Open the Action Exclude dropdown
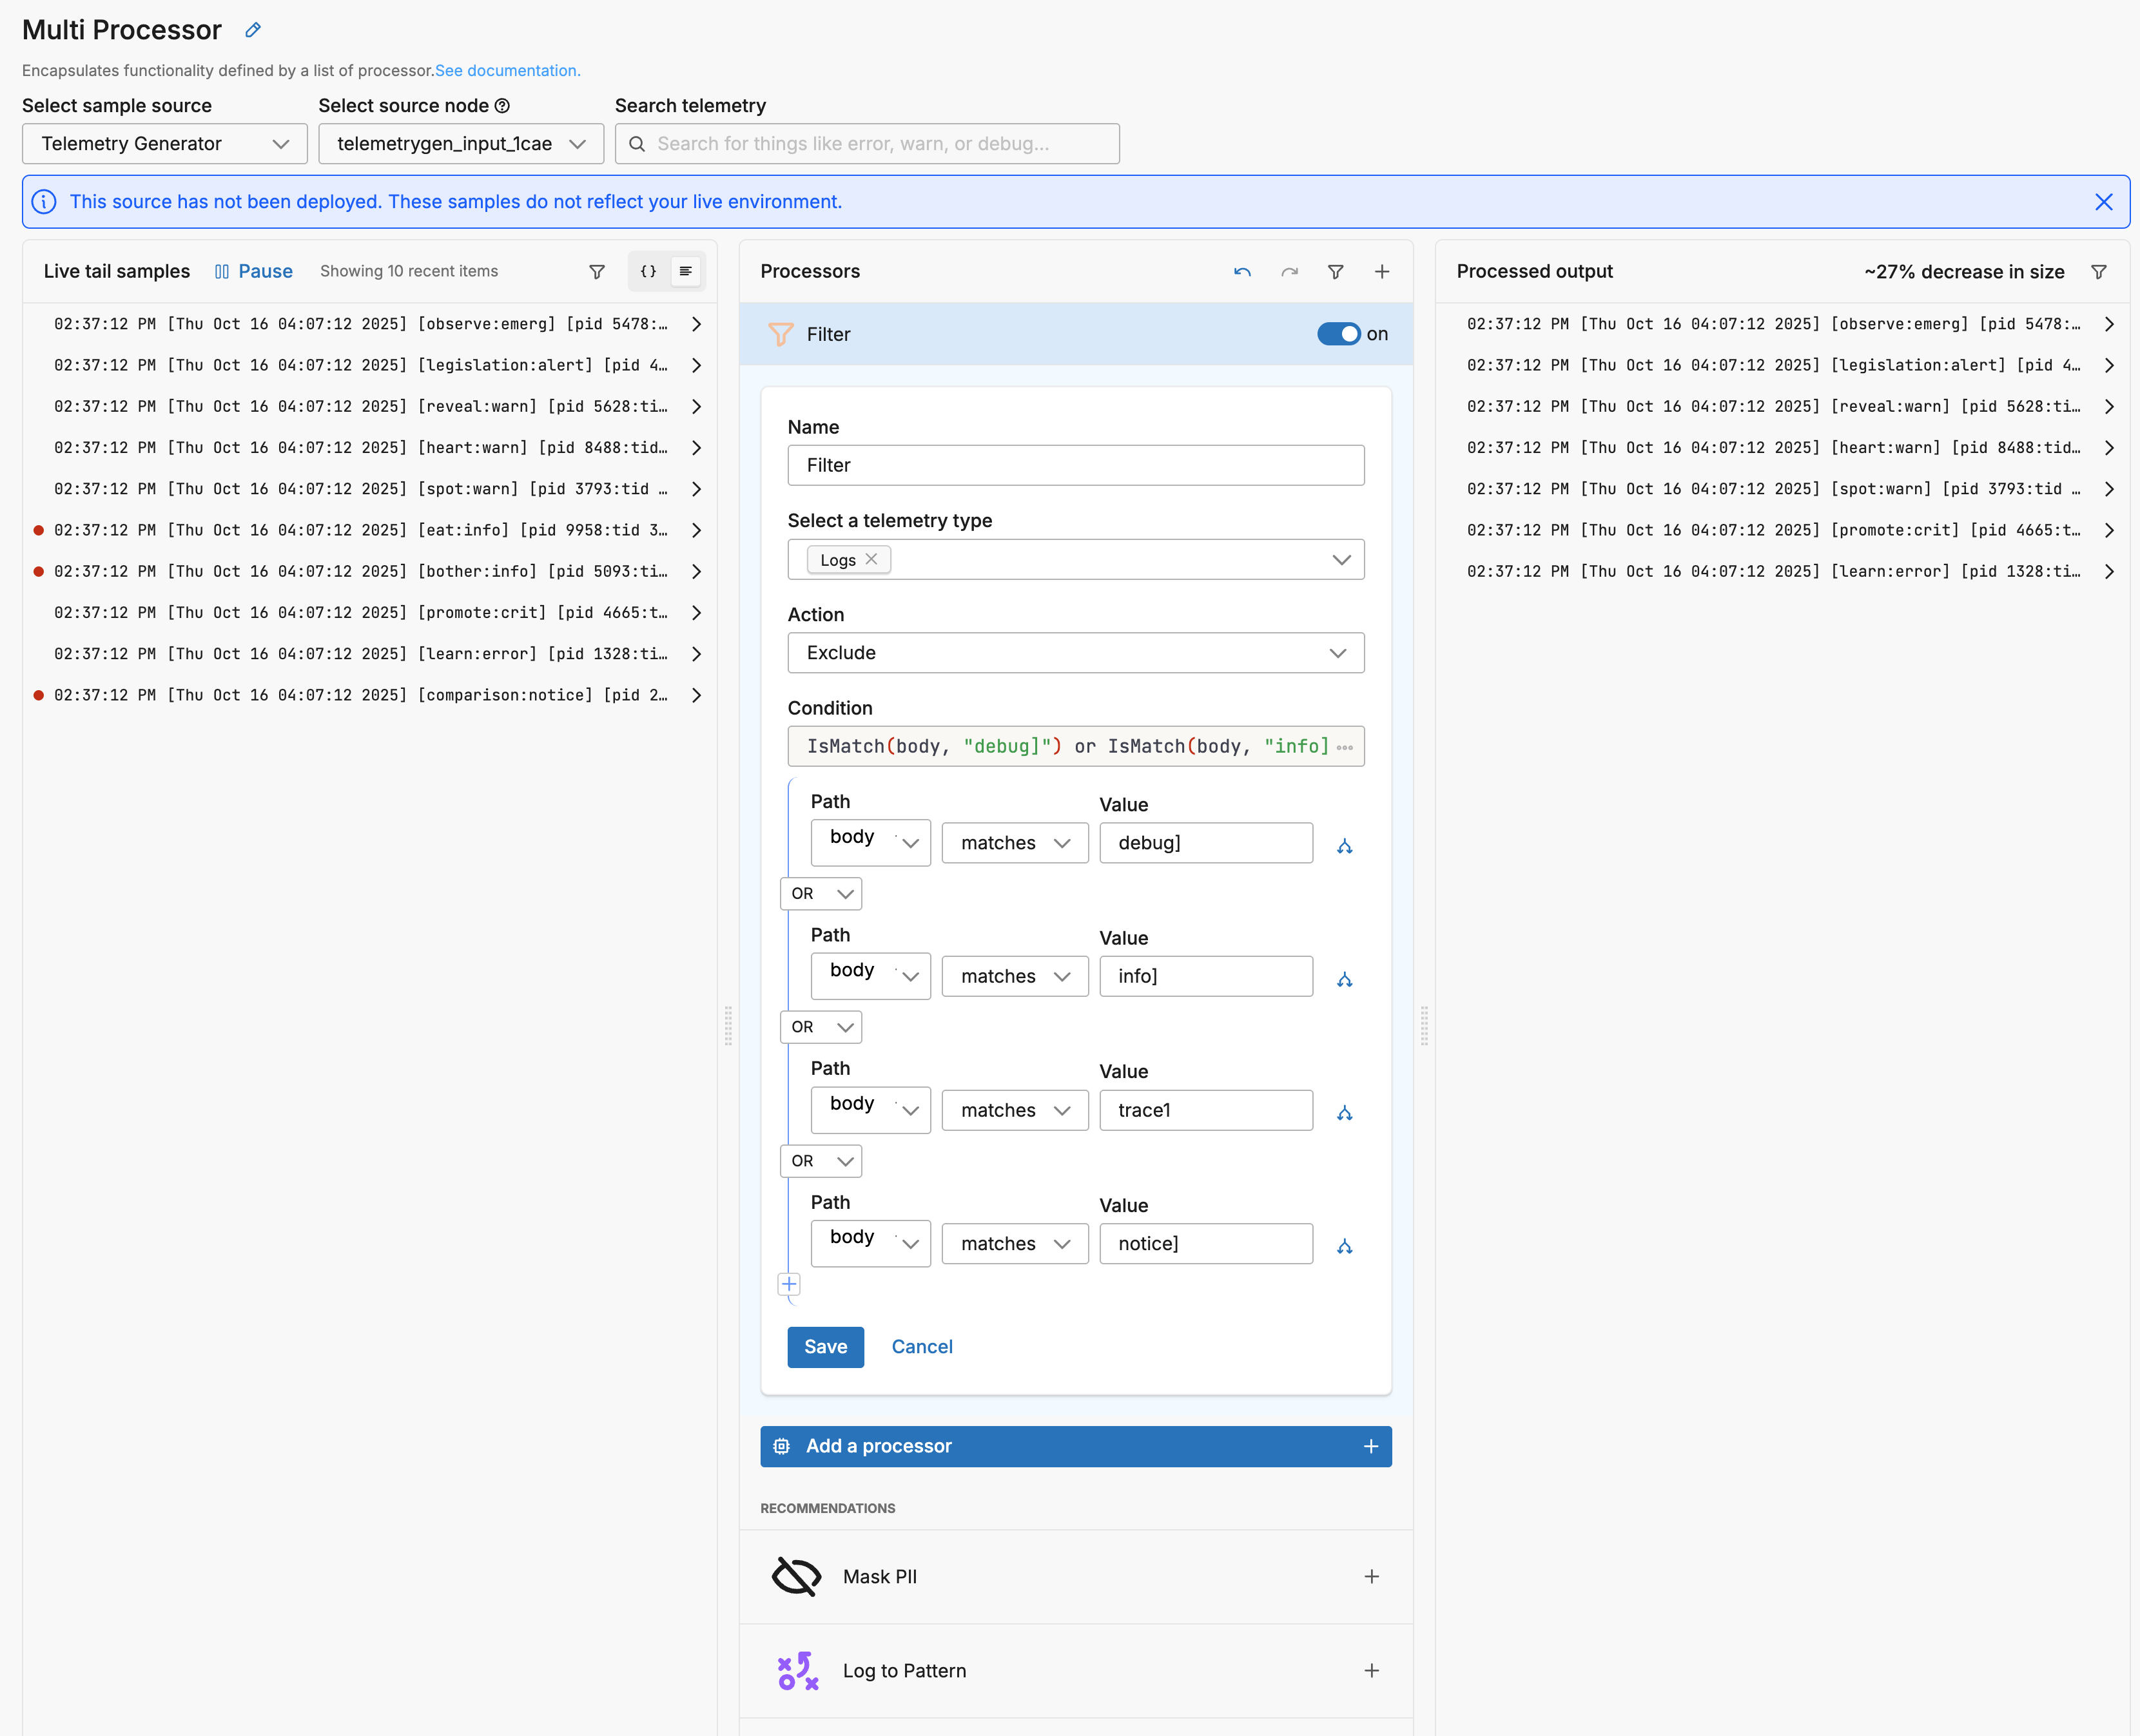Screen dimensions: 2140x1736 coord(1075,653)
